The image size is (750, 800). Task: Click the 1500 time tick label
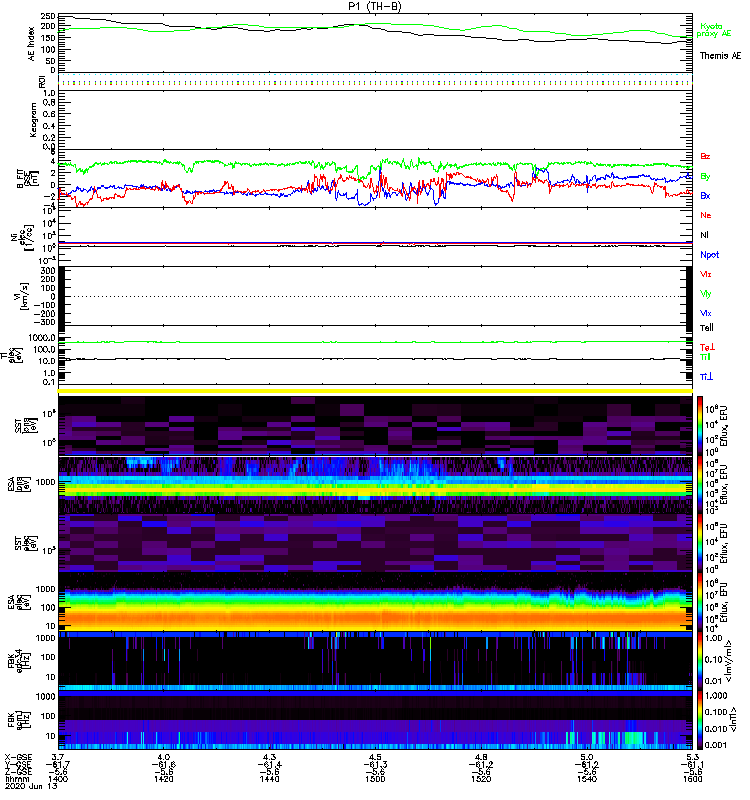tap(375, 779)
